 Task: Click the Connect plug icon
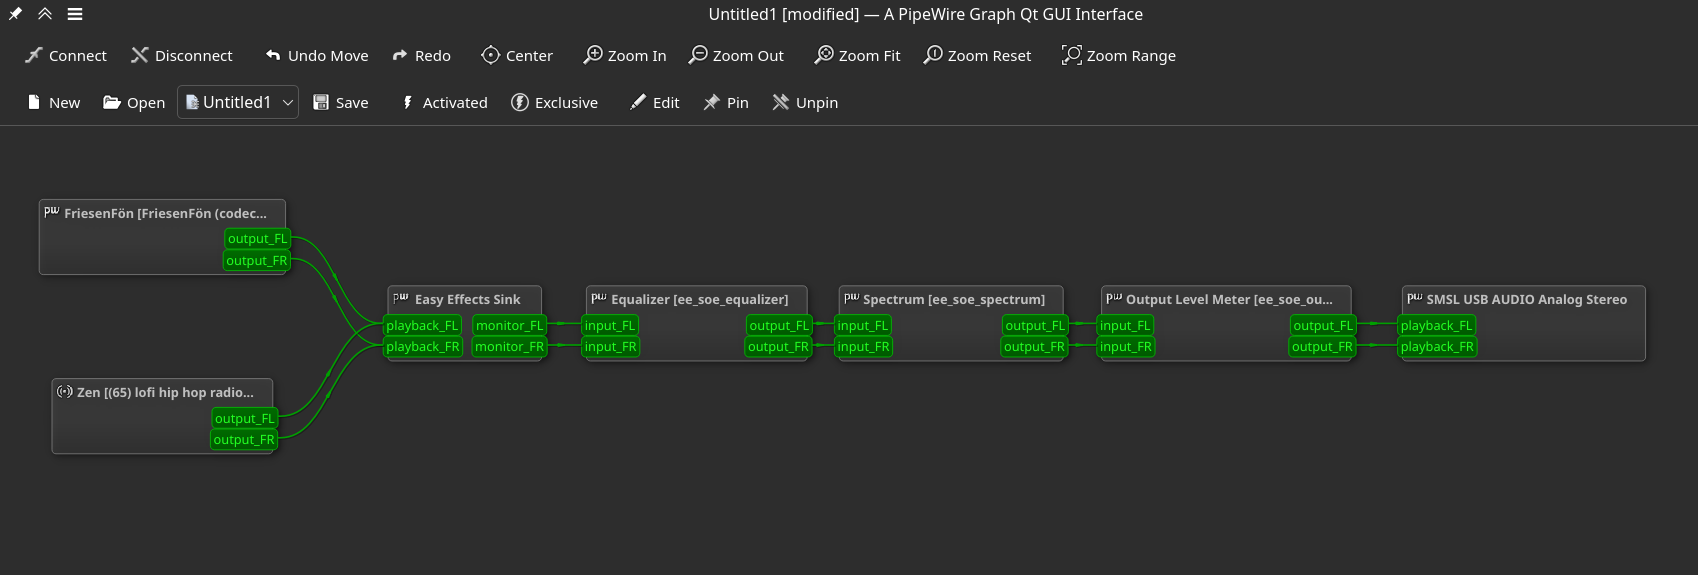tap(34, 55)
